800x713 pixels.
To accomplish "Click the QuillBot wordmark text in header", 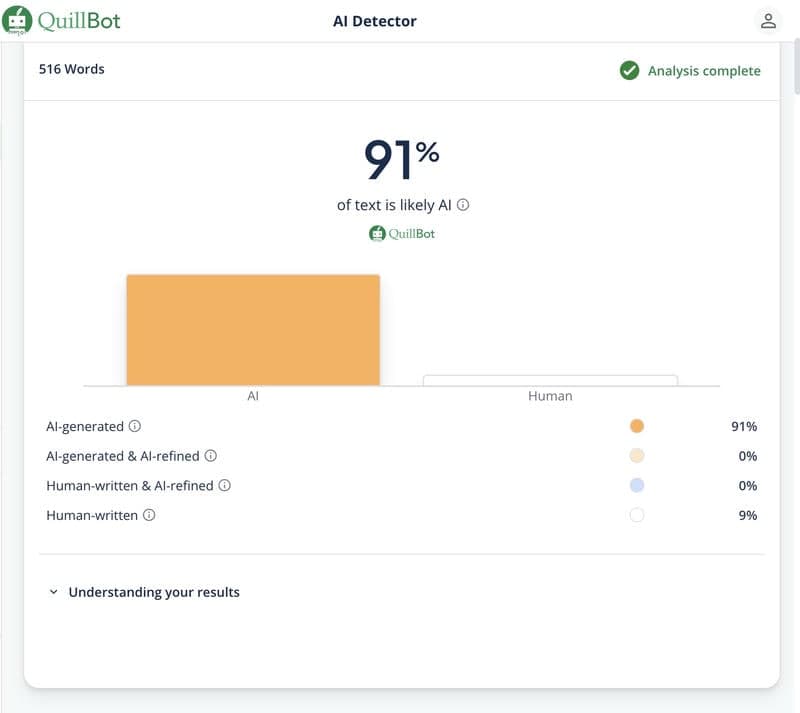I will pos(78,21).
